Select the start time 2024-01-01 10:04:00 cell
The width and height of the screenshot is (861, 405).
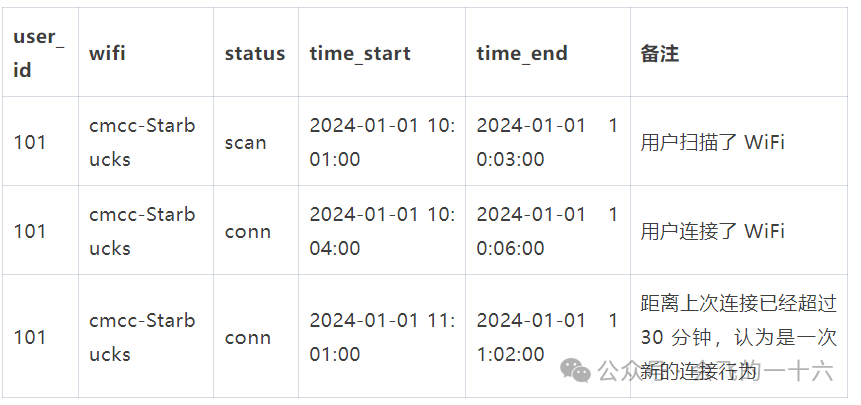click(x=381, y=231)
